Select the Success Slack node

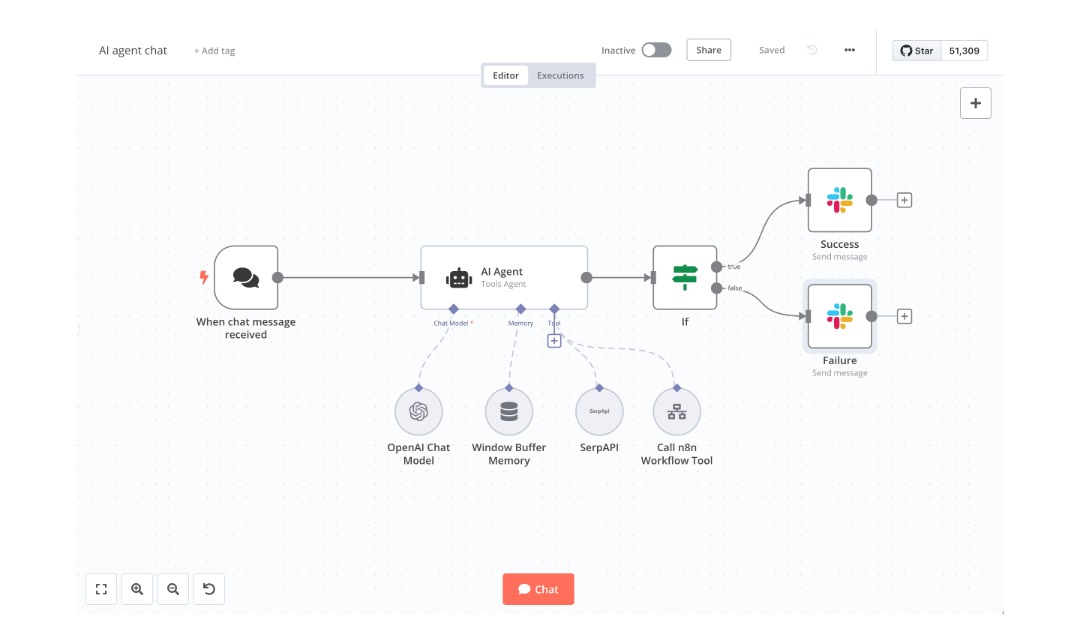click(x=839, y=200)
